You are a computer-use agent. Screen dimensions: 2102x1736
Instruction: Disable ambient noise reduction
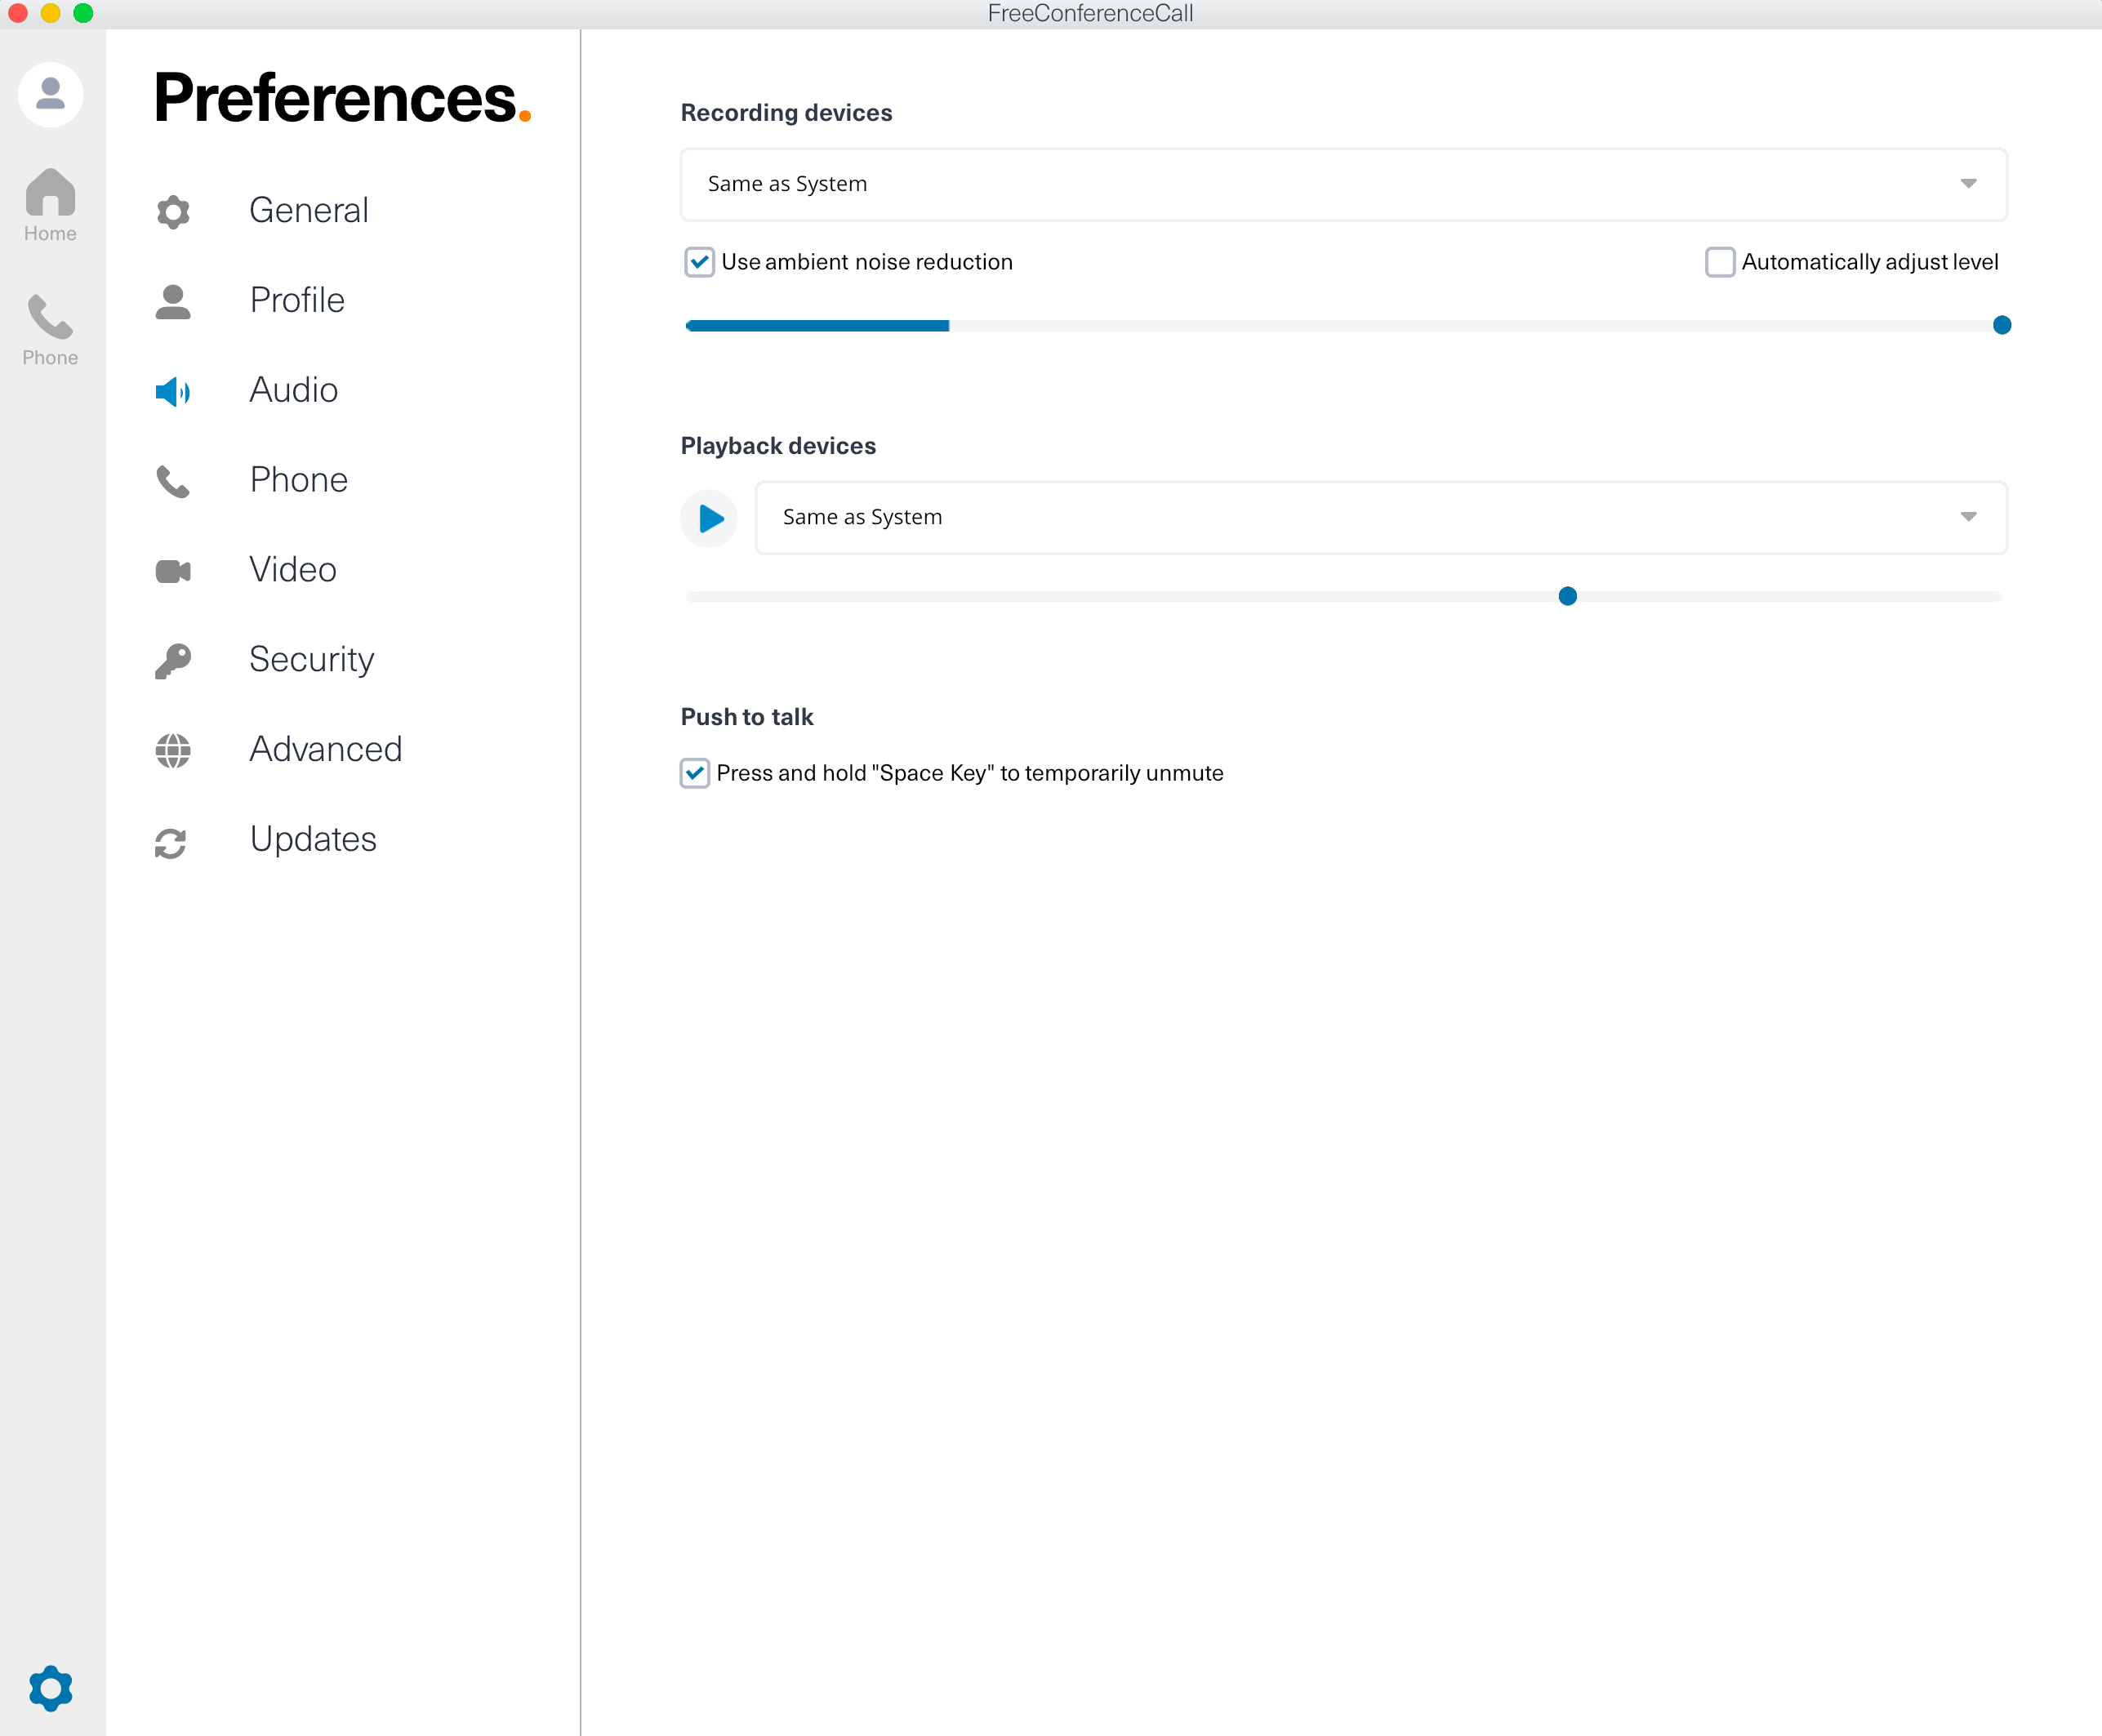(700, 262)
